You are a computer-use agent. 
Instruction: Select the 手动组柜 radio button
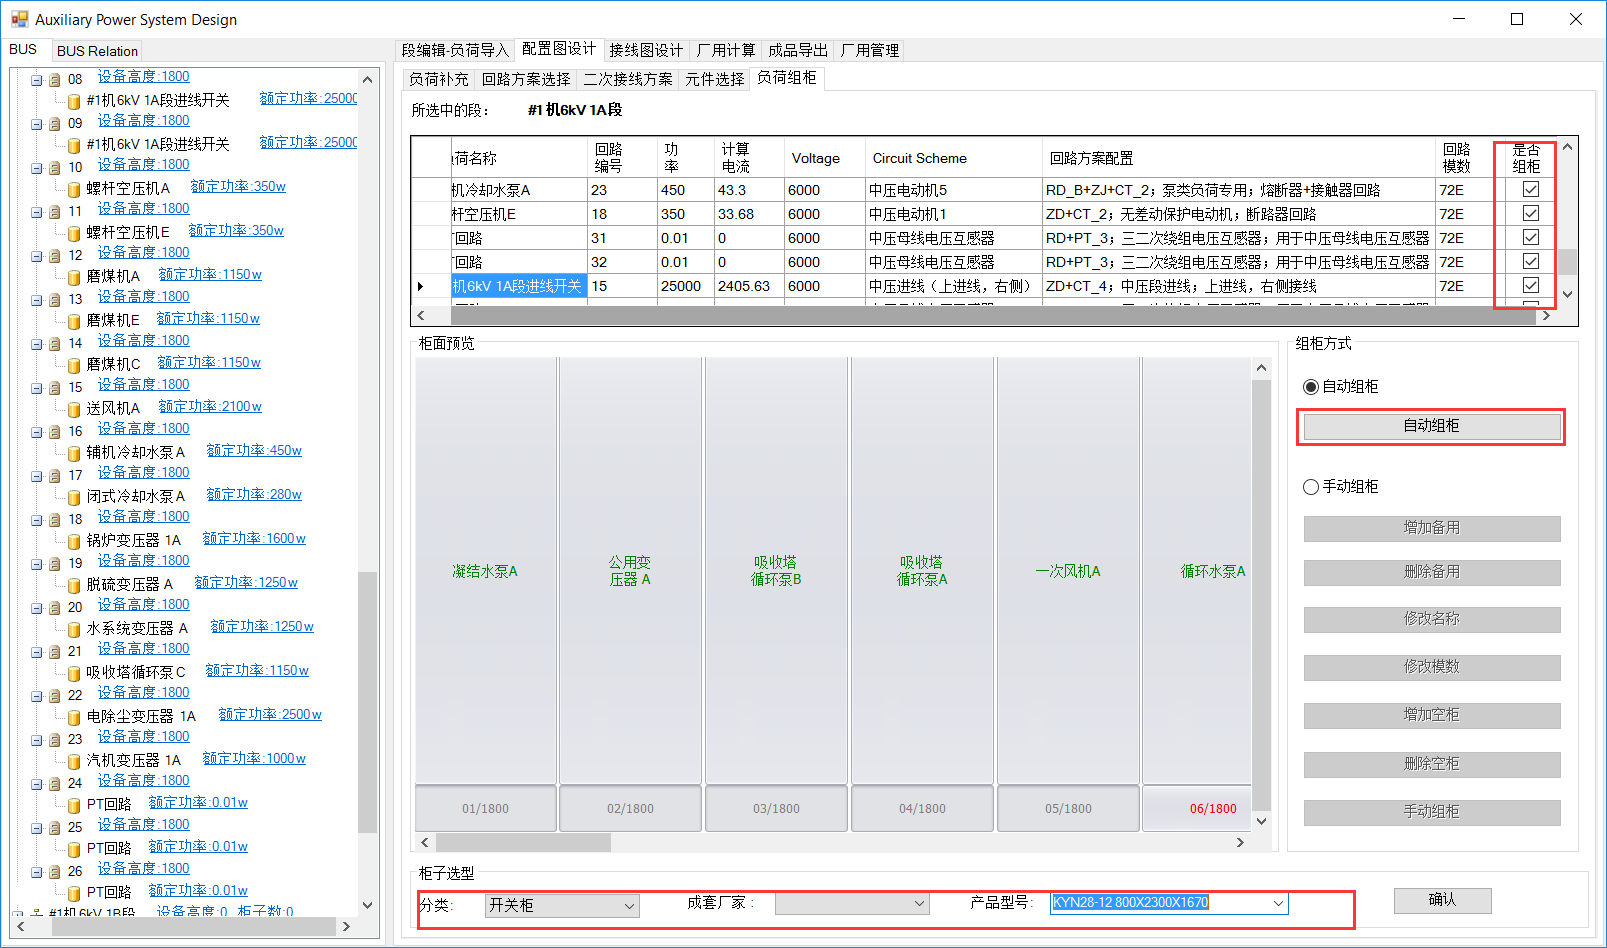coord(1311,487)
